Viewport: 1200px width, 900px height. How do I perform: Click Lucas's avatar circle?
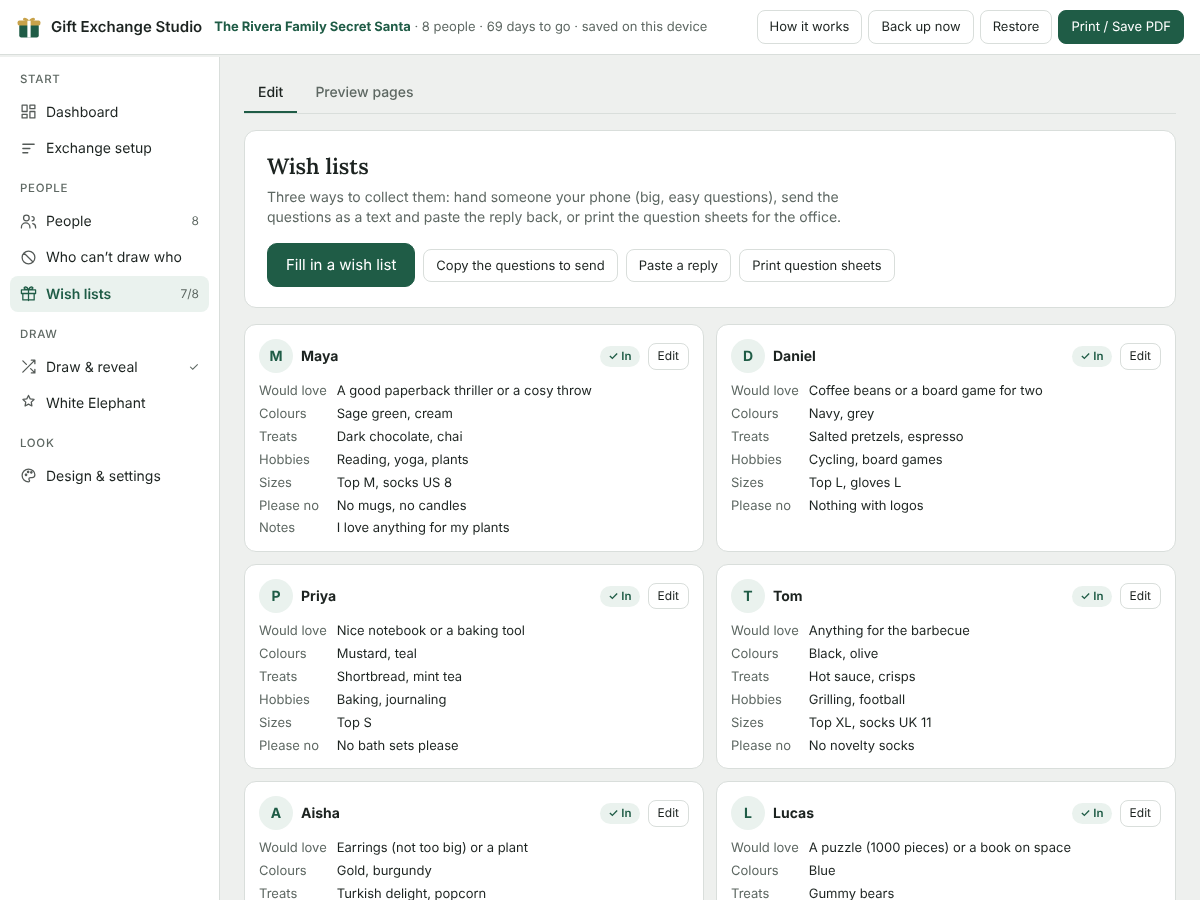(x=748, y=813)
